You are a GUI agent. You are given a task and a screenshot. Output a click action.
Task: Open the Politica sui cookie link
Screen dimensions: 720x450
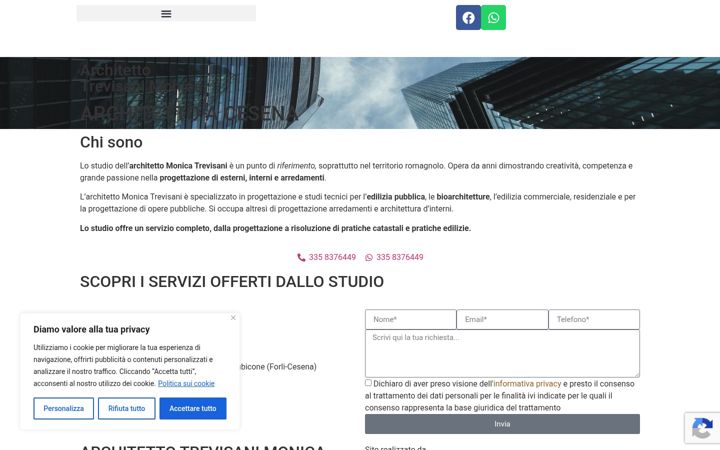coord(186,383)
